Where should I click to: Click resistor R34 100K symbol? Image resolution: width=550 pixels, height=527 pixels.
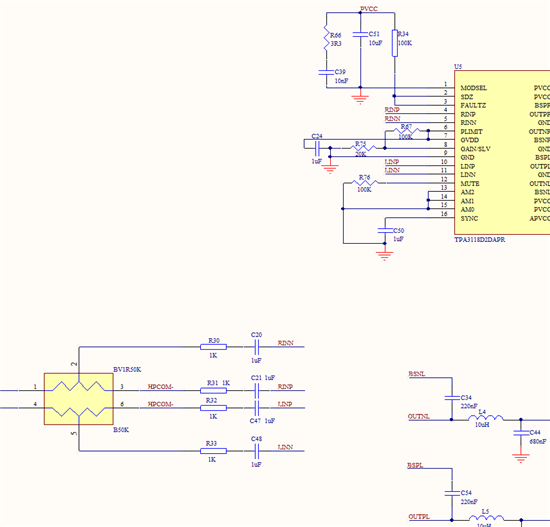(x=395, y=43)
